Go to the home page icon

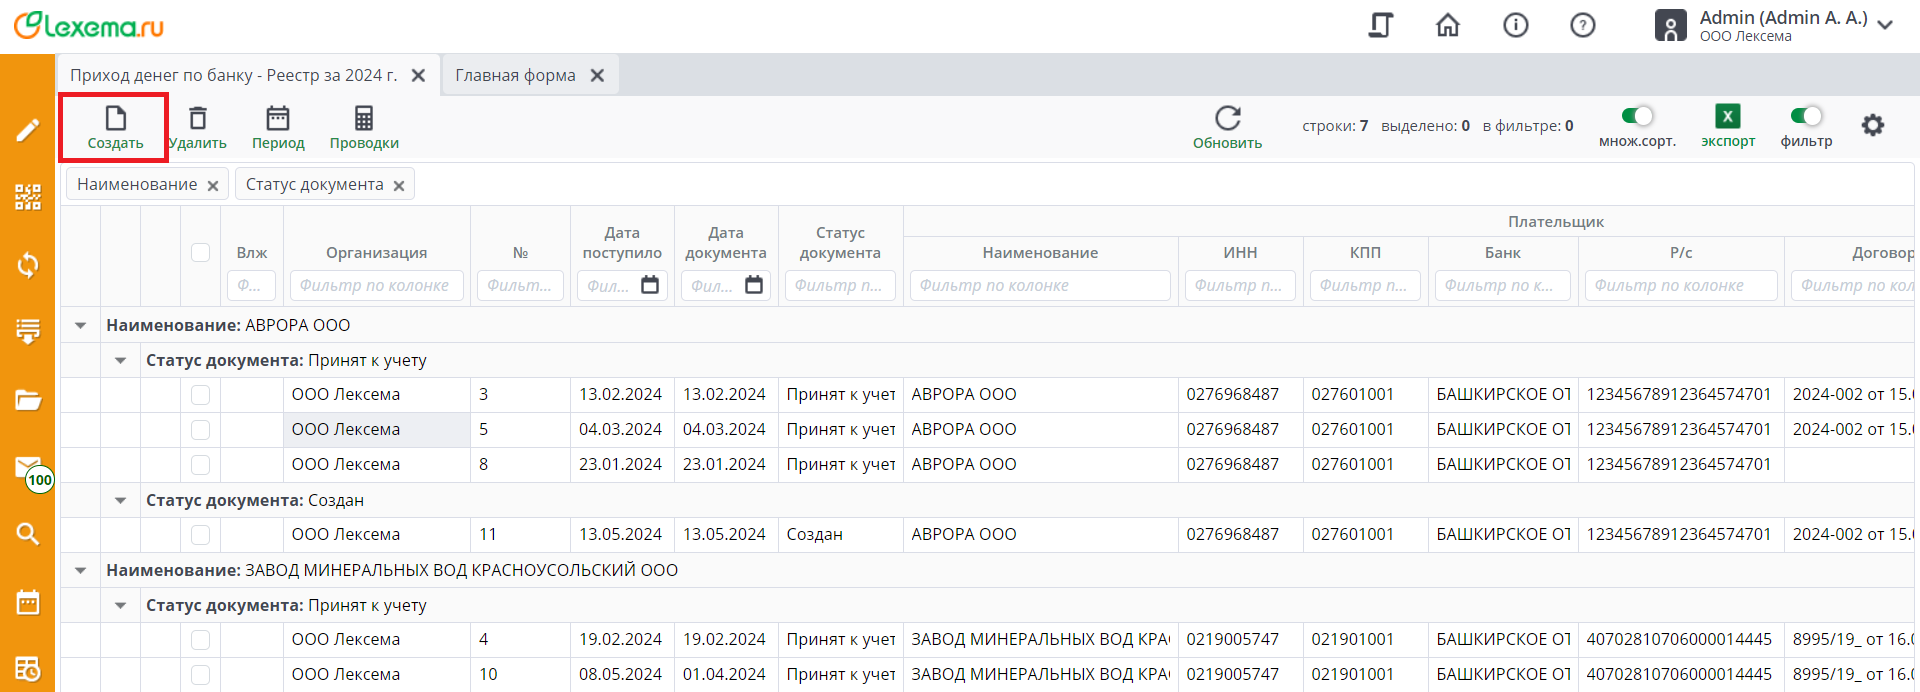[x=1447, y=25]
